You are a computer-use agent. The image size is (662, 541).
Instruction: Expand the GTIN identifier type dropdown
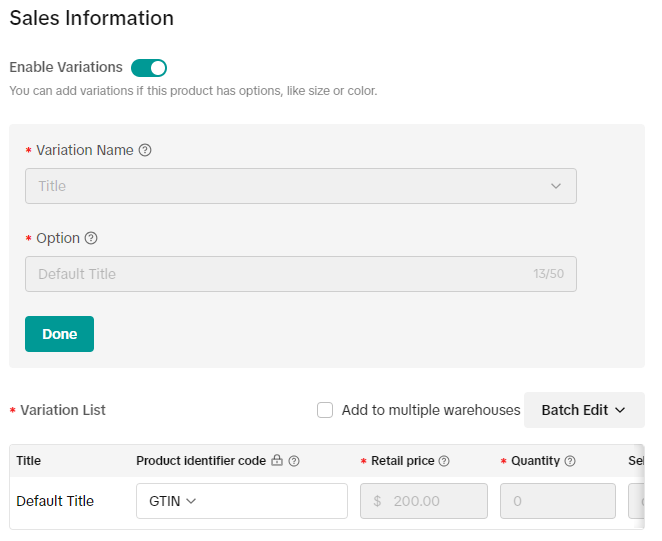(166, 501)
